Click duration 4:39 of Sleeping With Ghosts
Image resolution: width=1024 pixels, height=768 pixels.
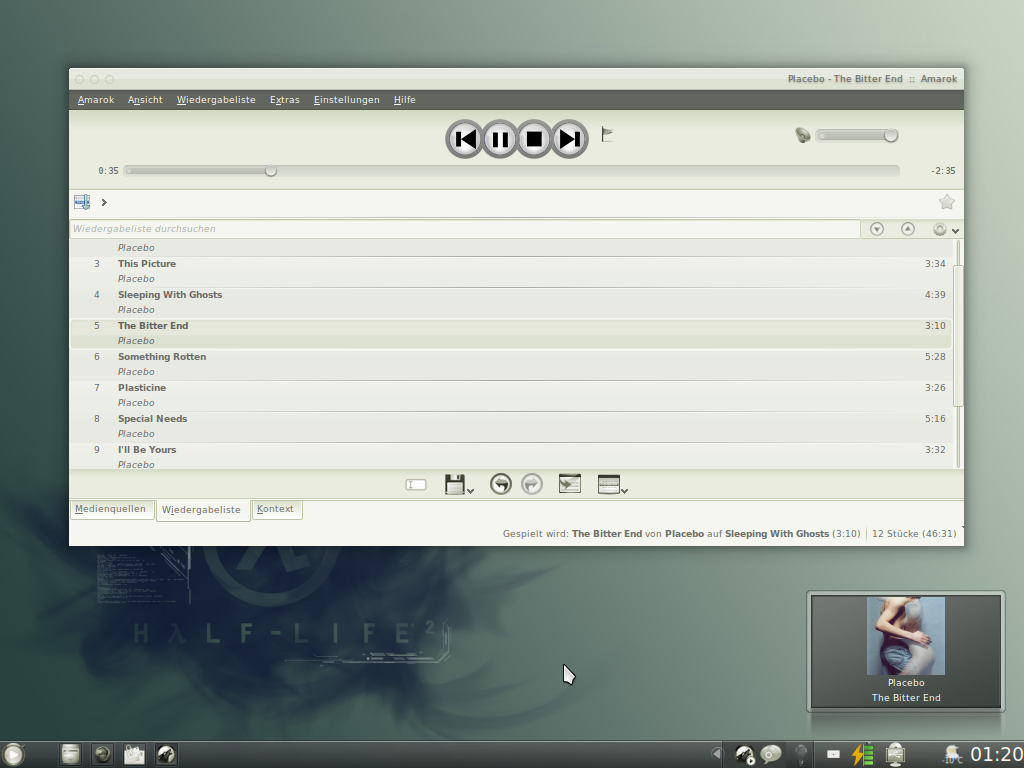(x=935, y=295)
